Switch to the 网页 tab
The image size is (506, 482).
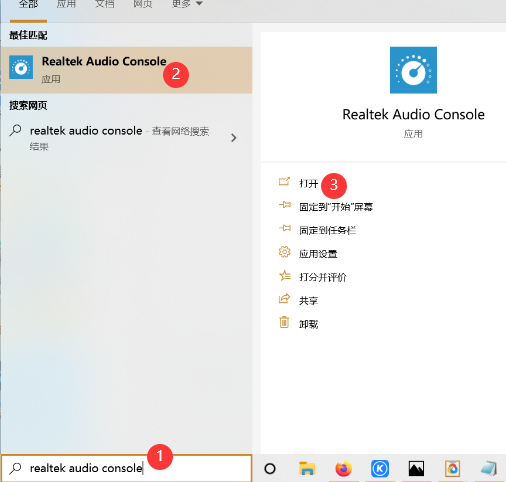coord(143,4)
